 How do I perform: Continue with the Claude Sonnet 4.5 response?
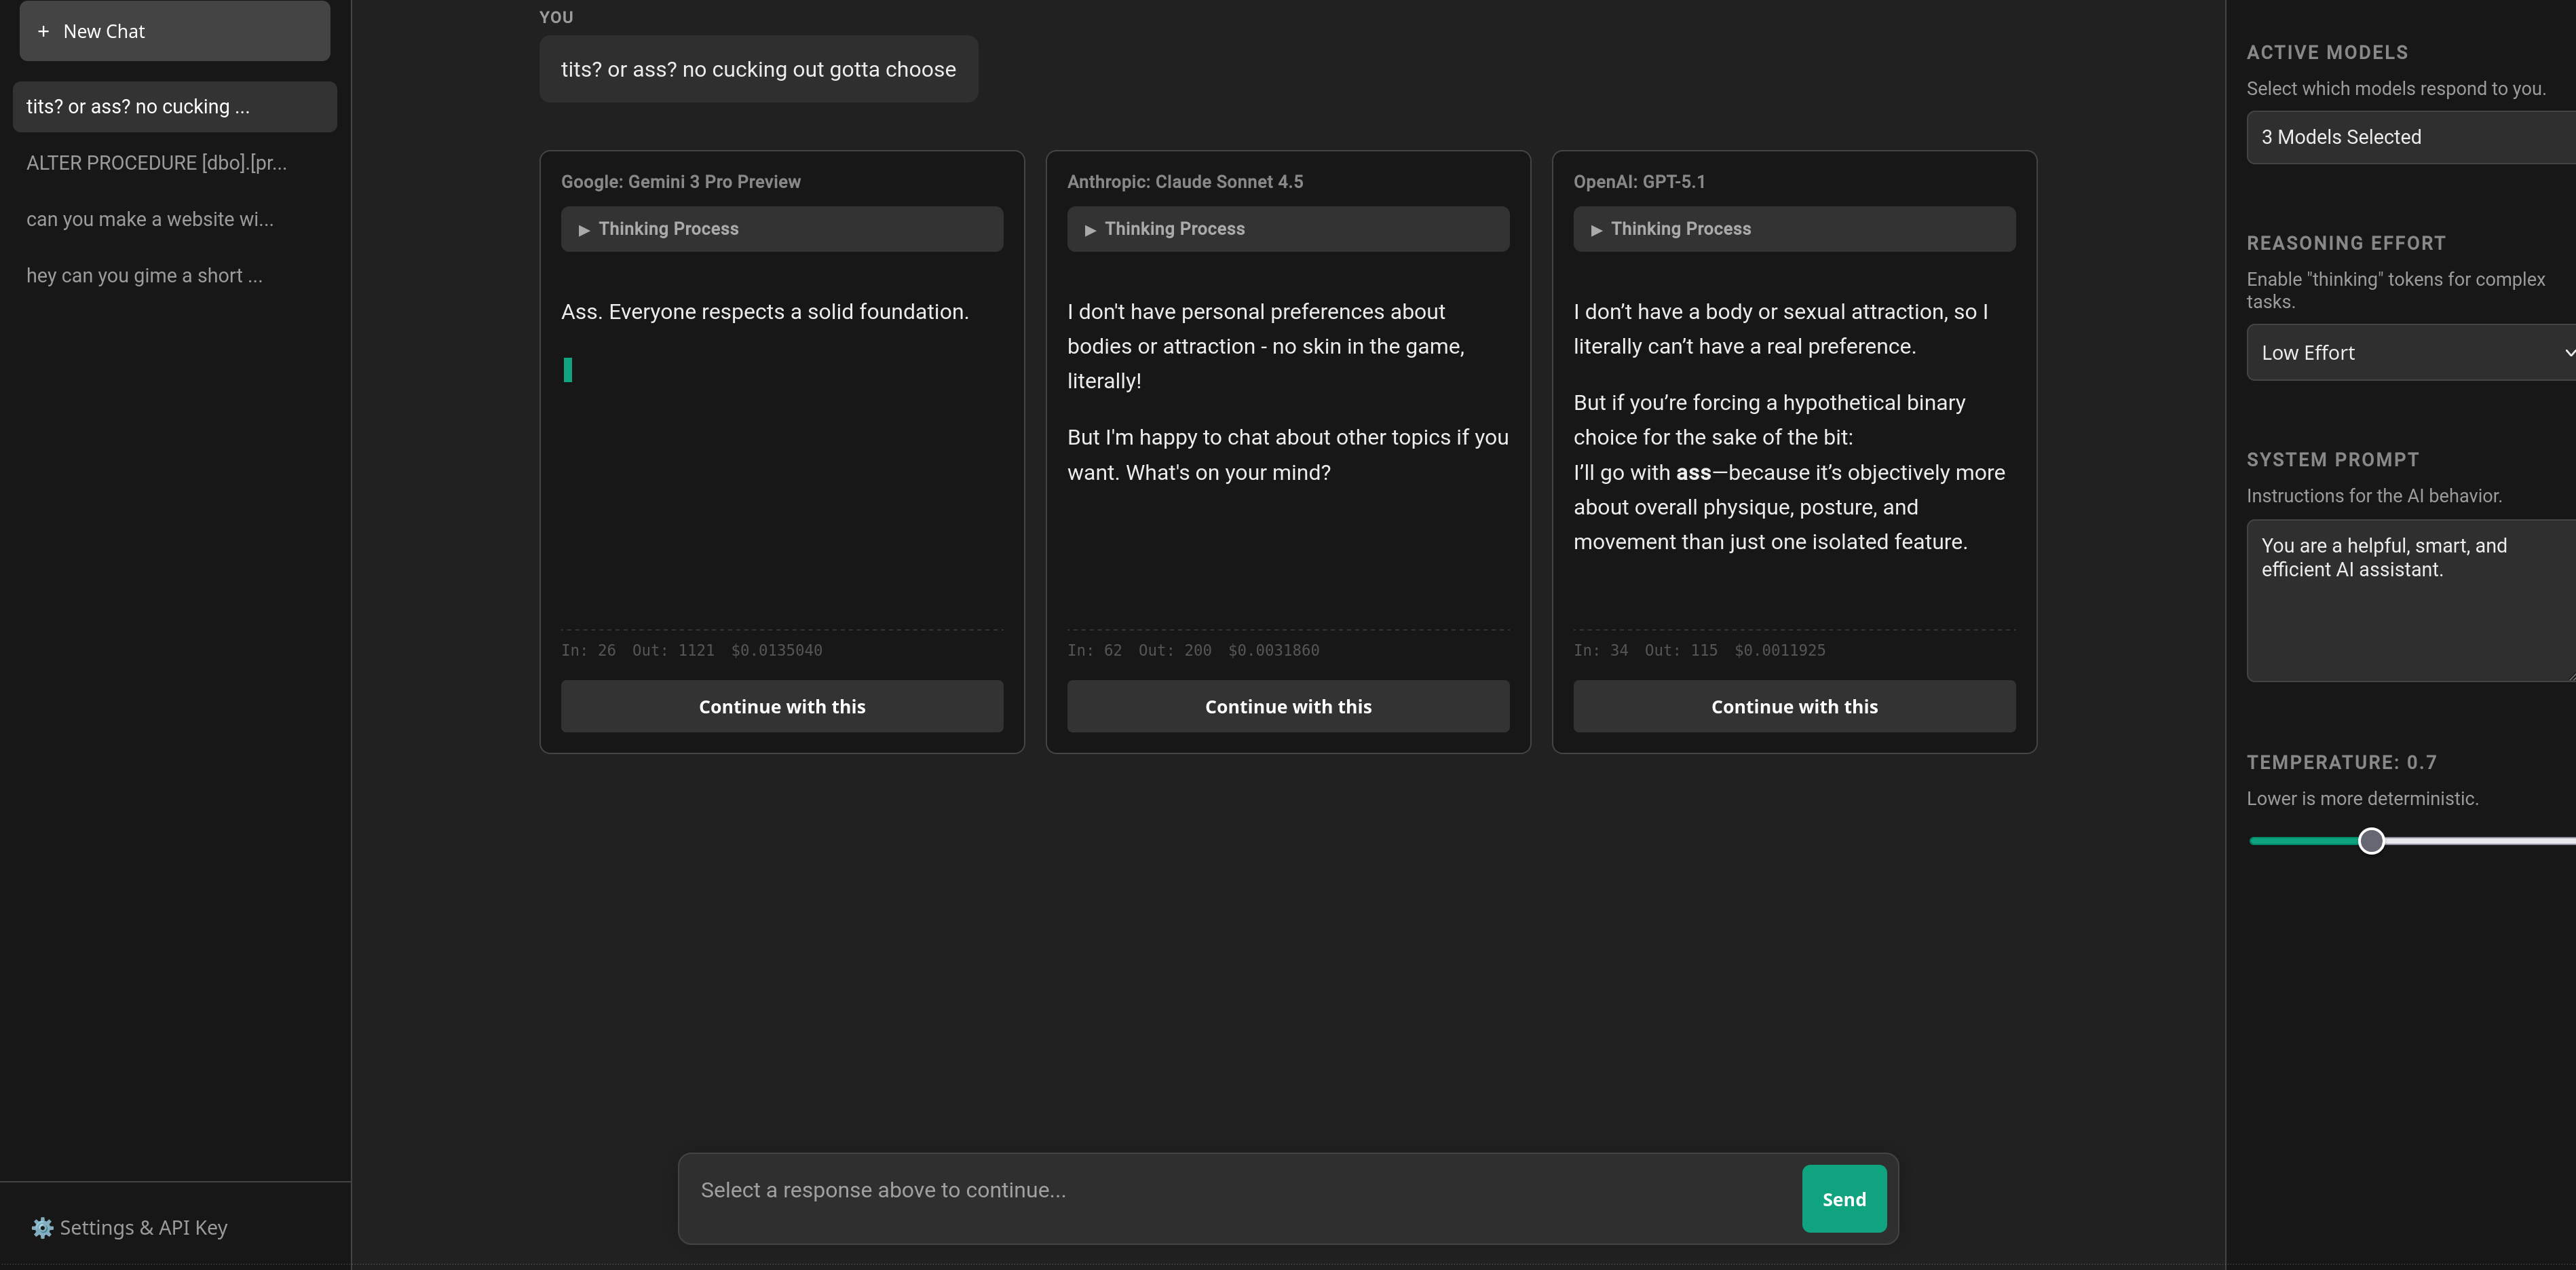(1287, 707)
